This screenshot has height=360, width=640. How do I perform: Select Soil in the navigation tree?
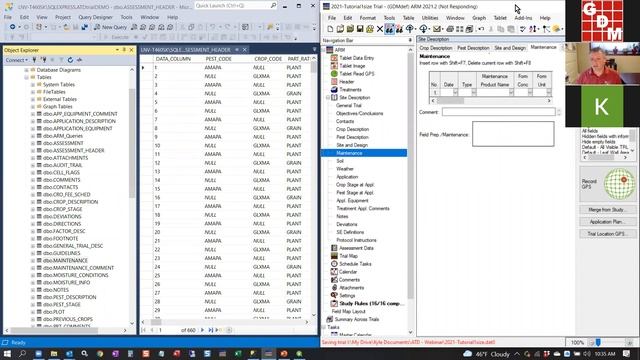(340, 161)
